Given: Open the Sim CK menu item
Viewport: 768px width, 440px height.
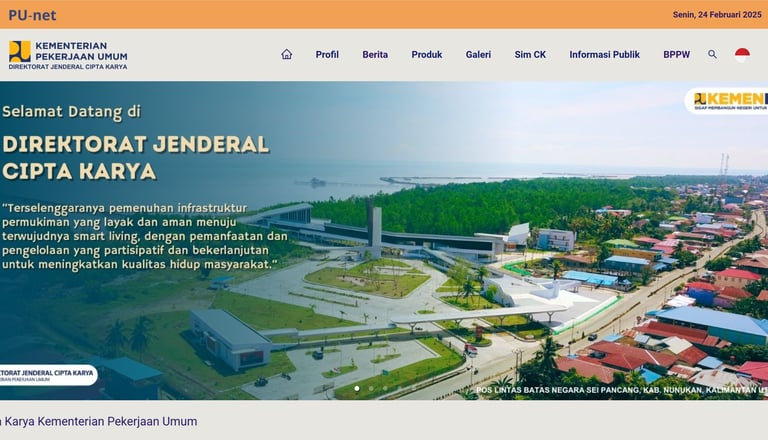Looking at the screenshot, I should [530, 54].
